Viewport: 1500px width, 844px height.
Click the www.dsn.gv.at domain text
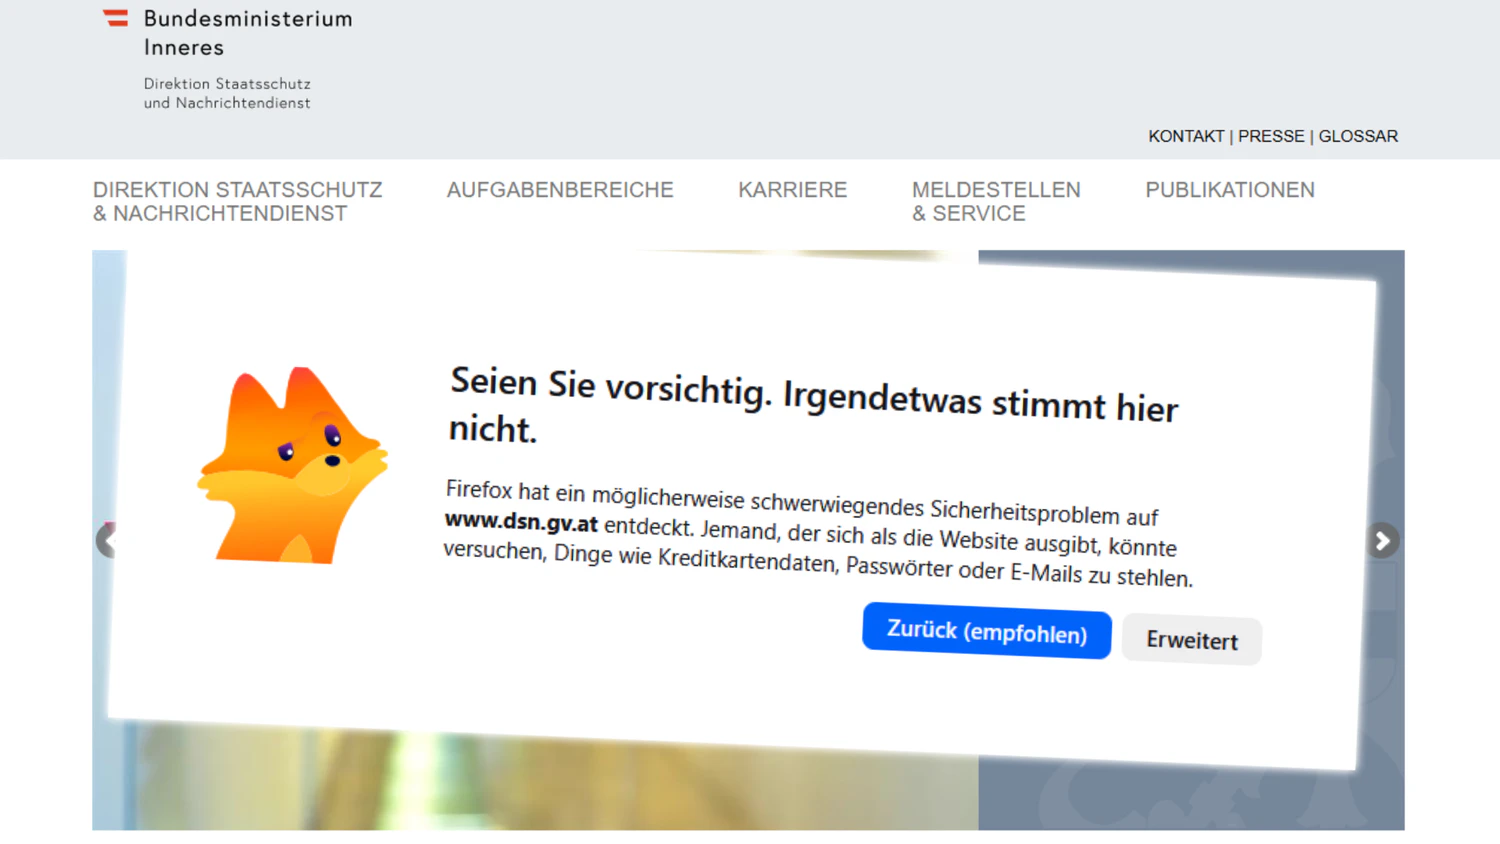pyautogui.click(x=521, y=522)
